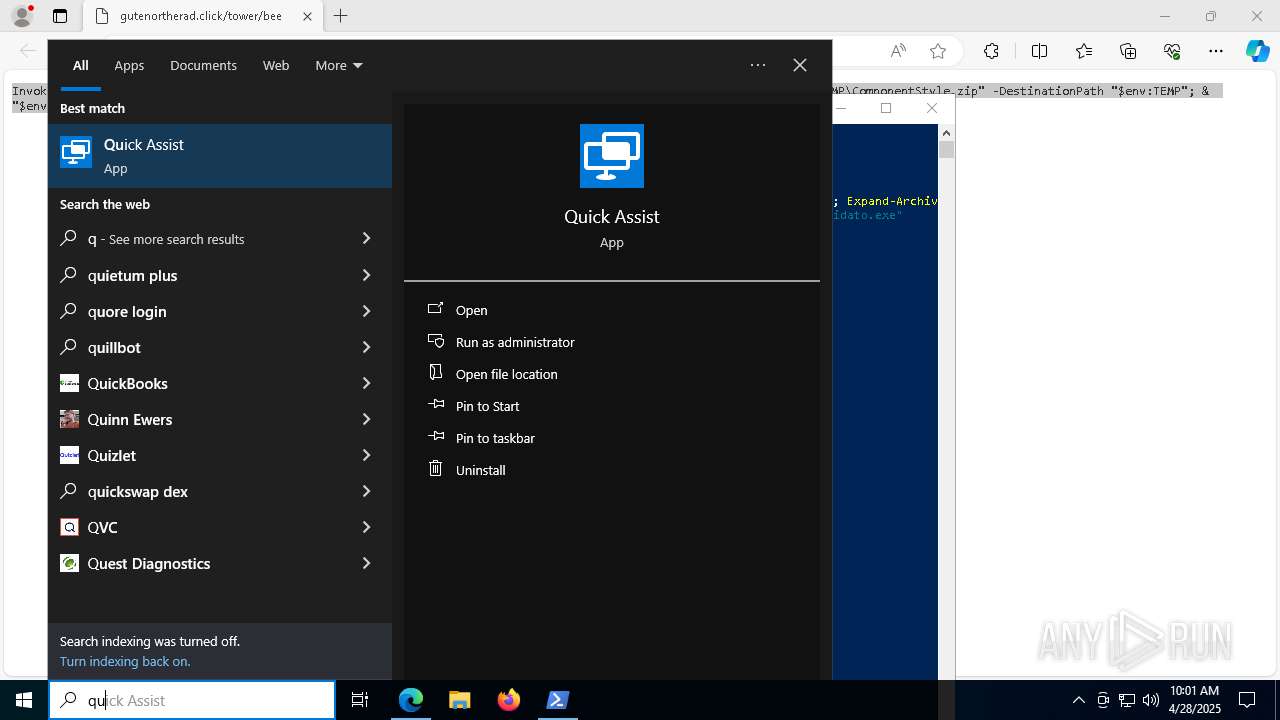Select the QVC suggestion icon
Screen dimensions: 1280x720
click(x=69, y=527)
